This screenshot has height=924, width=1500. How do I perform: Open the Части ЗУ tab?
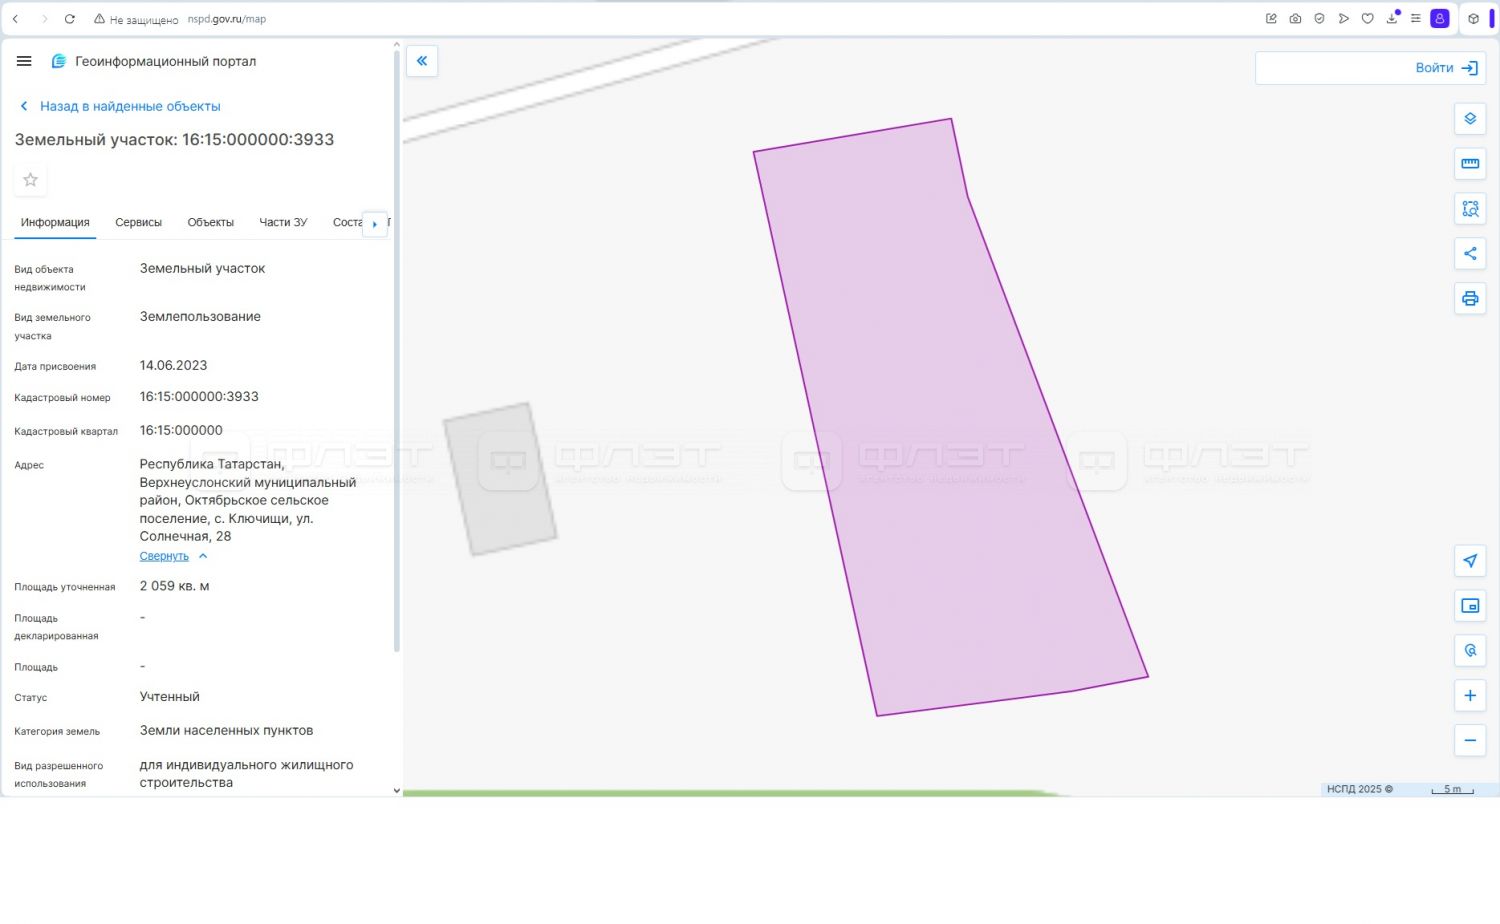[283, 222]
